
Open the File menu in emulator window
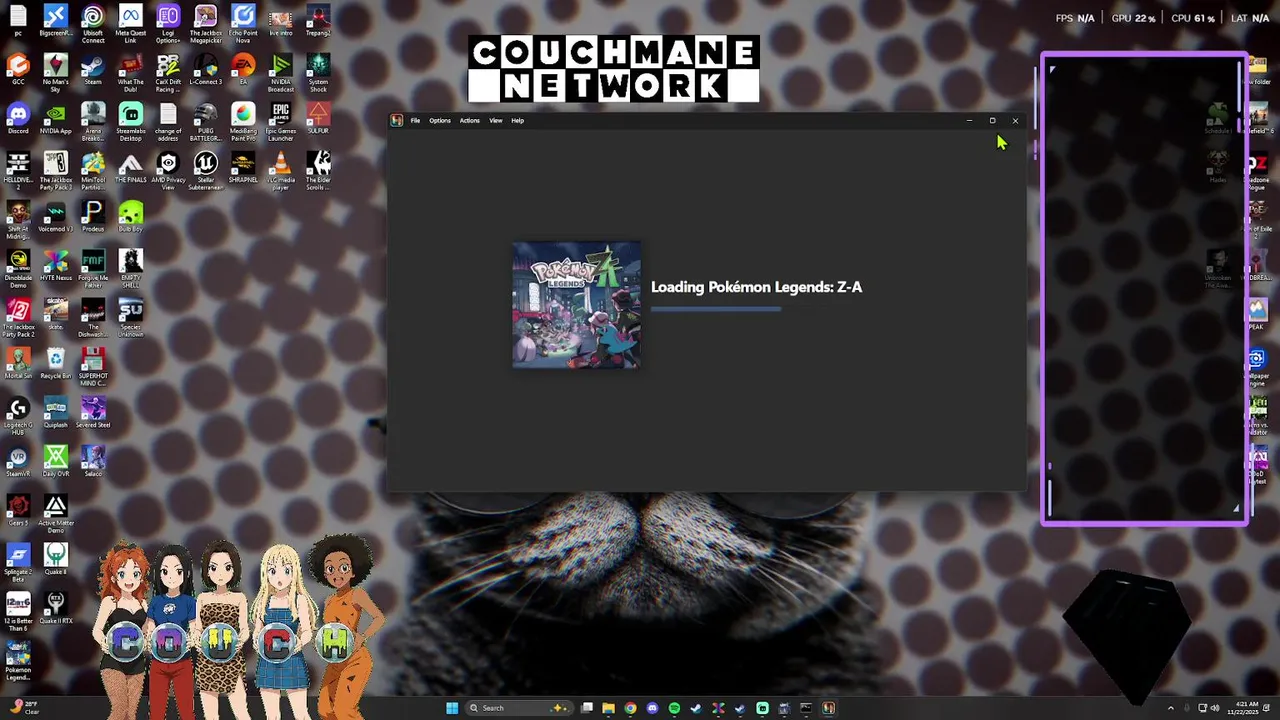tap(415, 121)
